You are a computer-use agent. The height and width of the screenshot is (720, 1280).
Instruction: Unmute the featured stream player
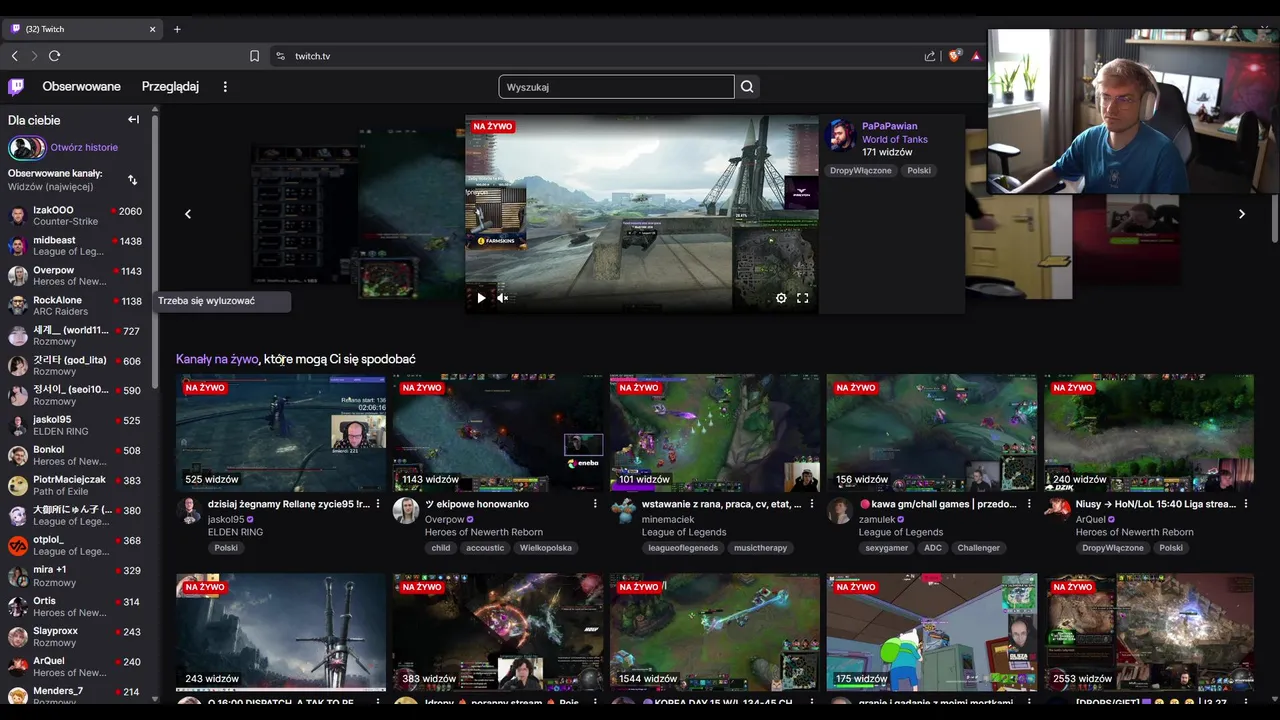503,298
